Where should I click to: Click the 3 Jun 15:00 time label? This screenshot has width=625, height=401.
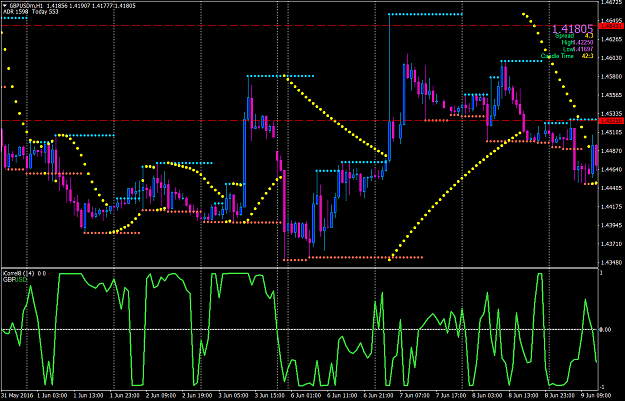[x=269, y=395]
